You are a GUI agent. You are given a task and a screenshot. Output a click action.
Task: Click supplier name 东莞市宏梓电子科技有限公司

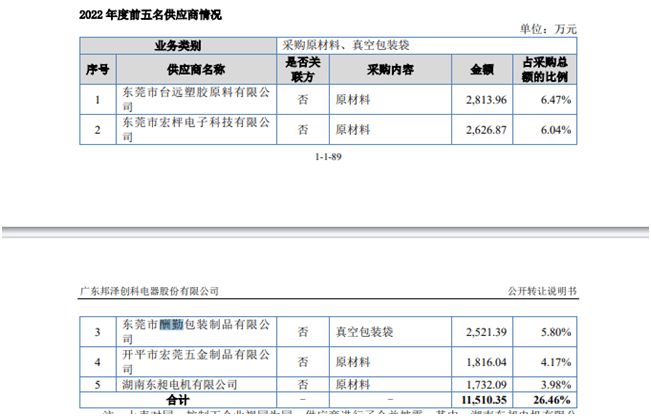pos(196,130)
